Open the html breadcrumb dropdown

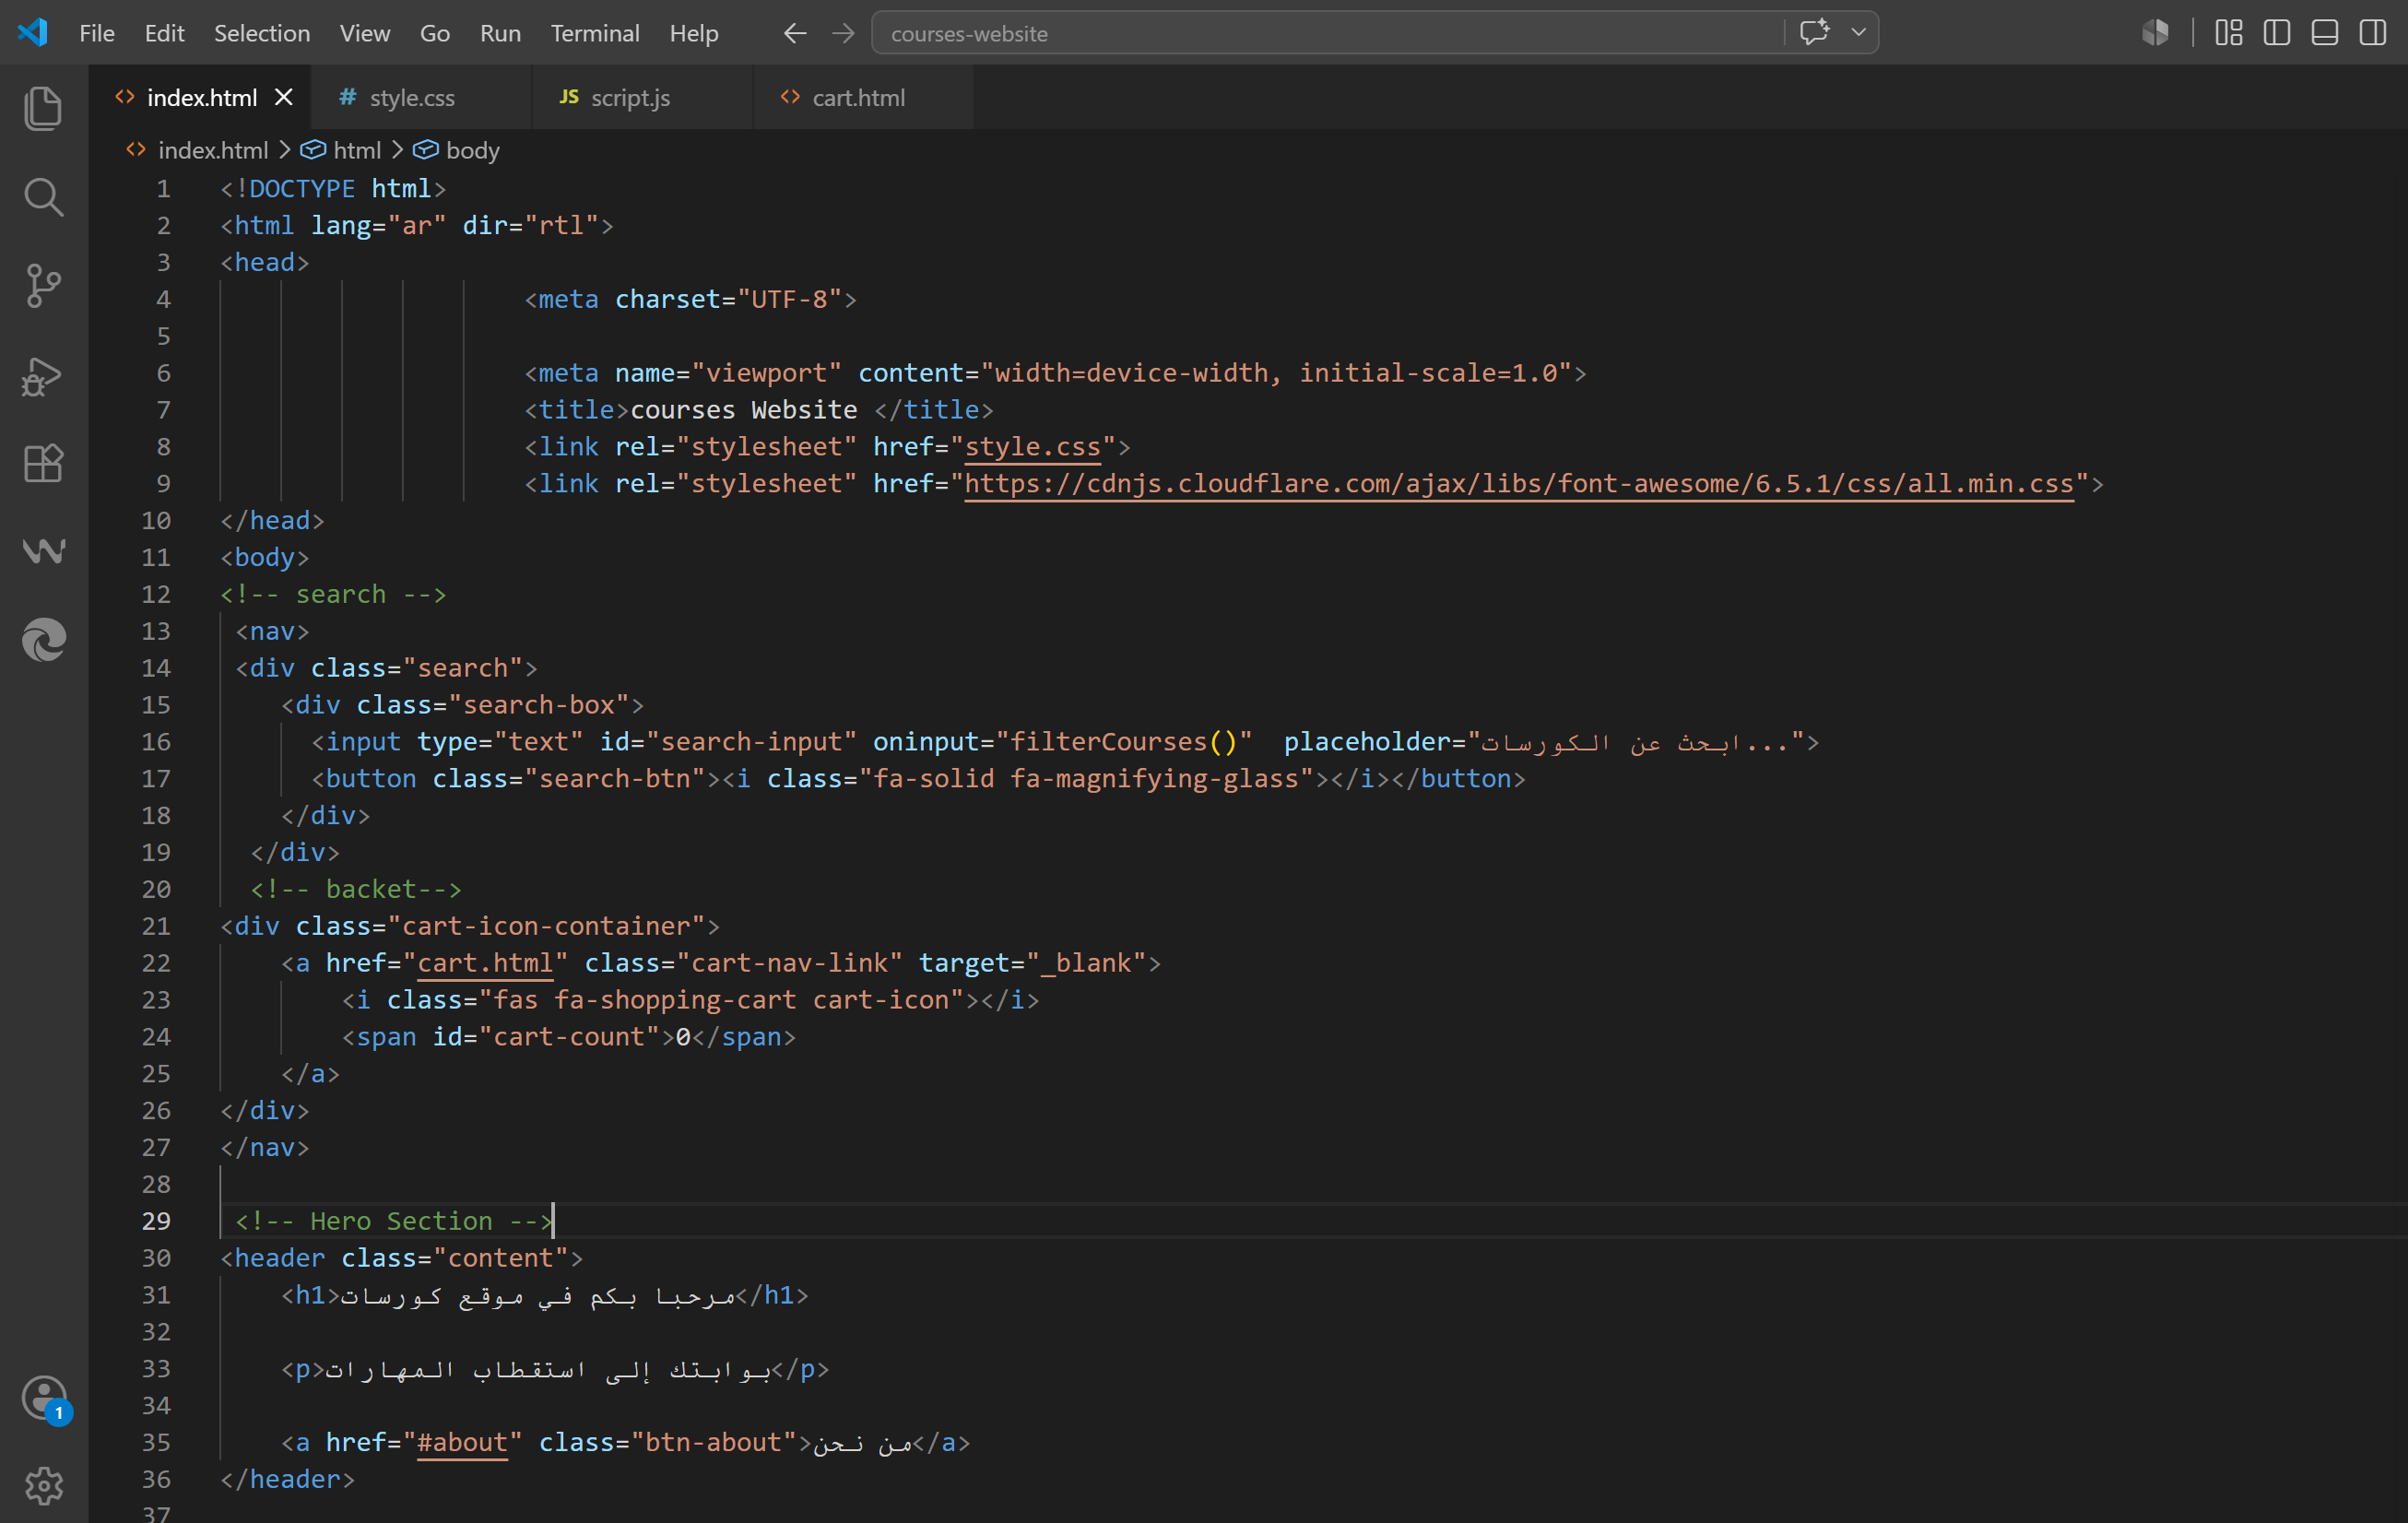[x=357, y=150]
